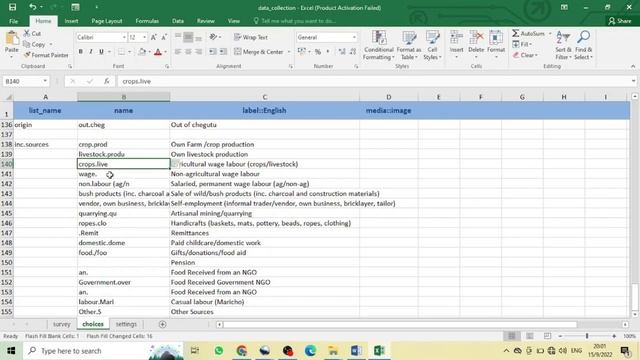Switch to the View ribbon tab
Image resolution: width=640 pixels, height=360 pixels.
coord(234,21)
